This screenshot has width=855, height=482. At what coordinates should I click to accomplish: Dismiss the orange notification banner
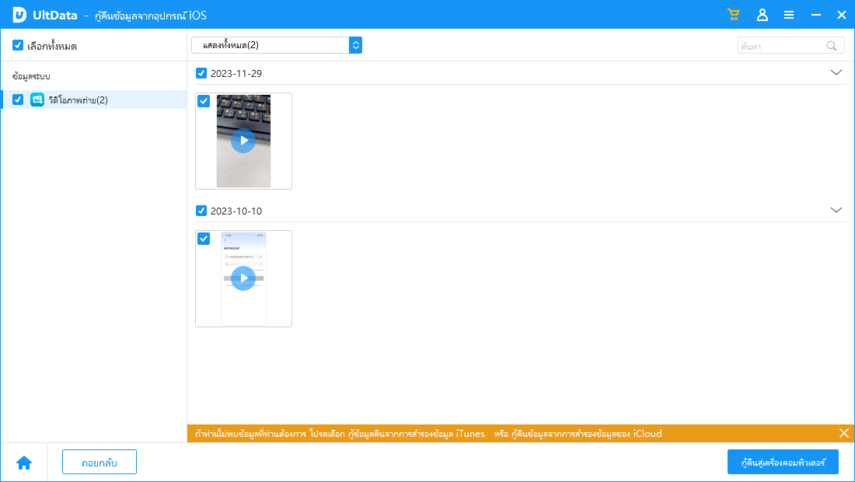tap(844, 433)
